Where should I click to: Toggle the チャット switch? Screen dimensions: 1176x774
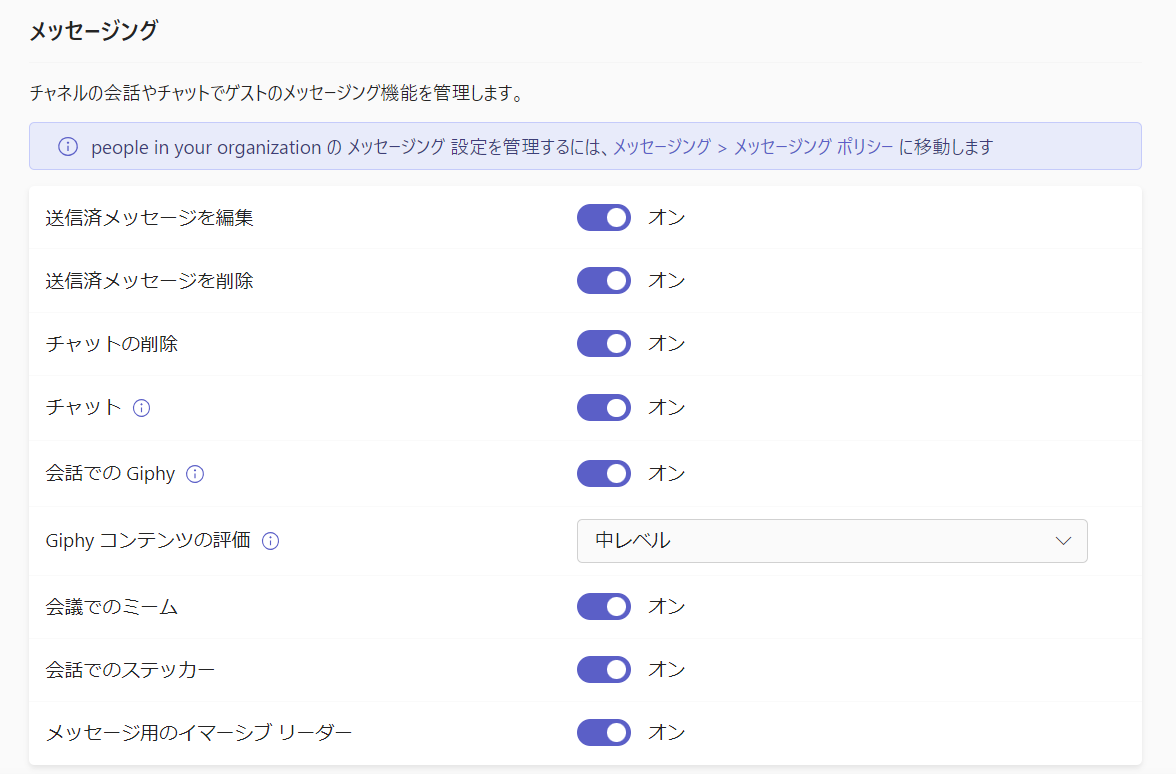click(x=604, y=408)
